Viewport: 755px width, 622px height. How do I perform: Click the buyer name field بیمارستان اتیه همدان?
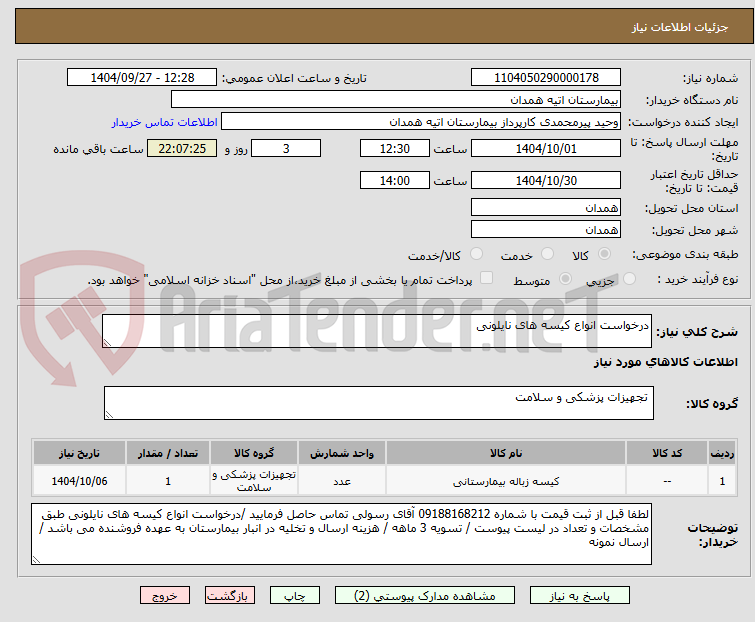[396, 100]
